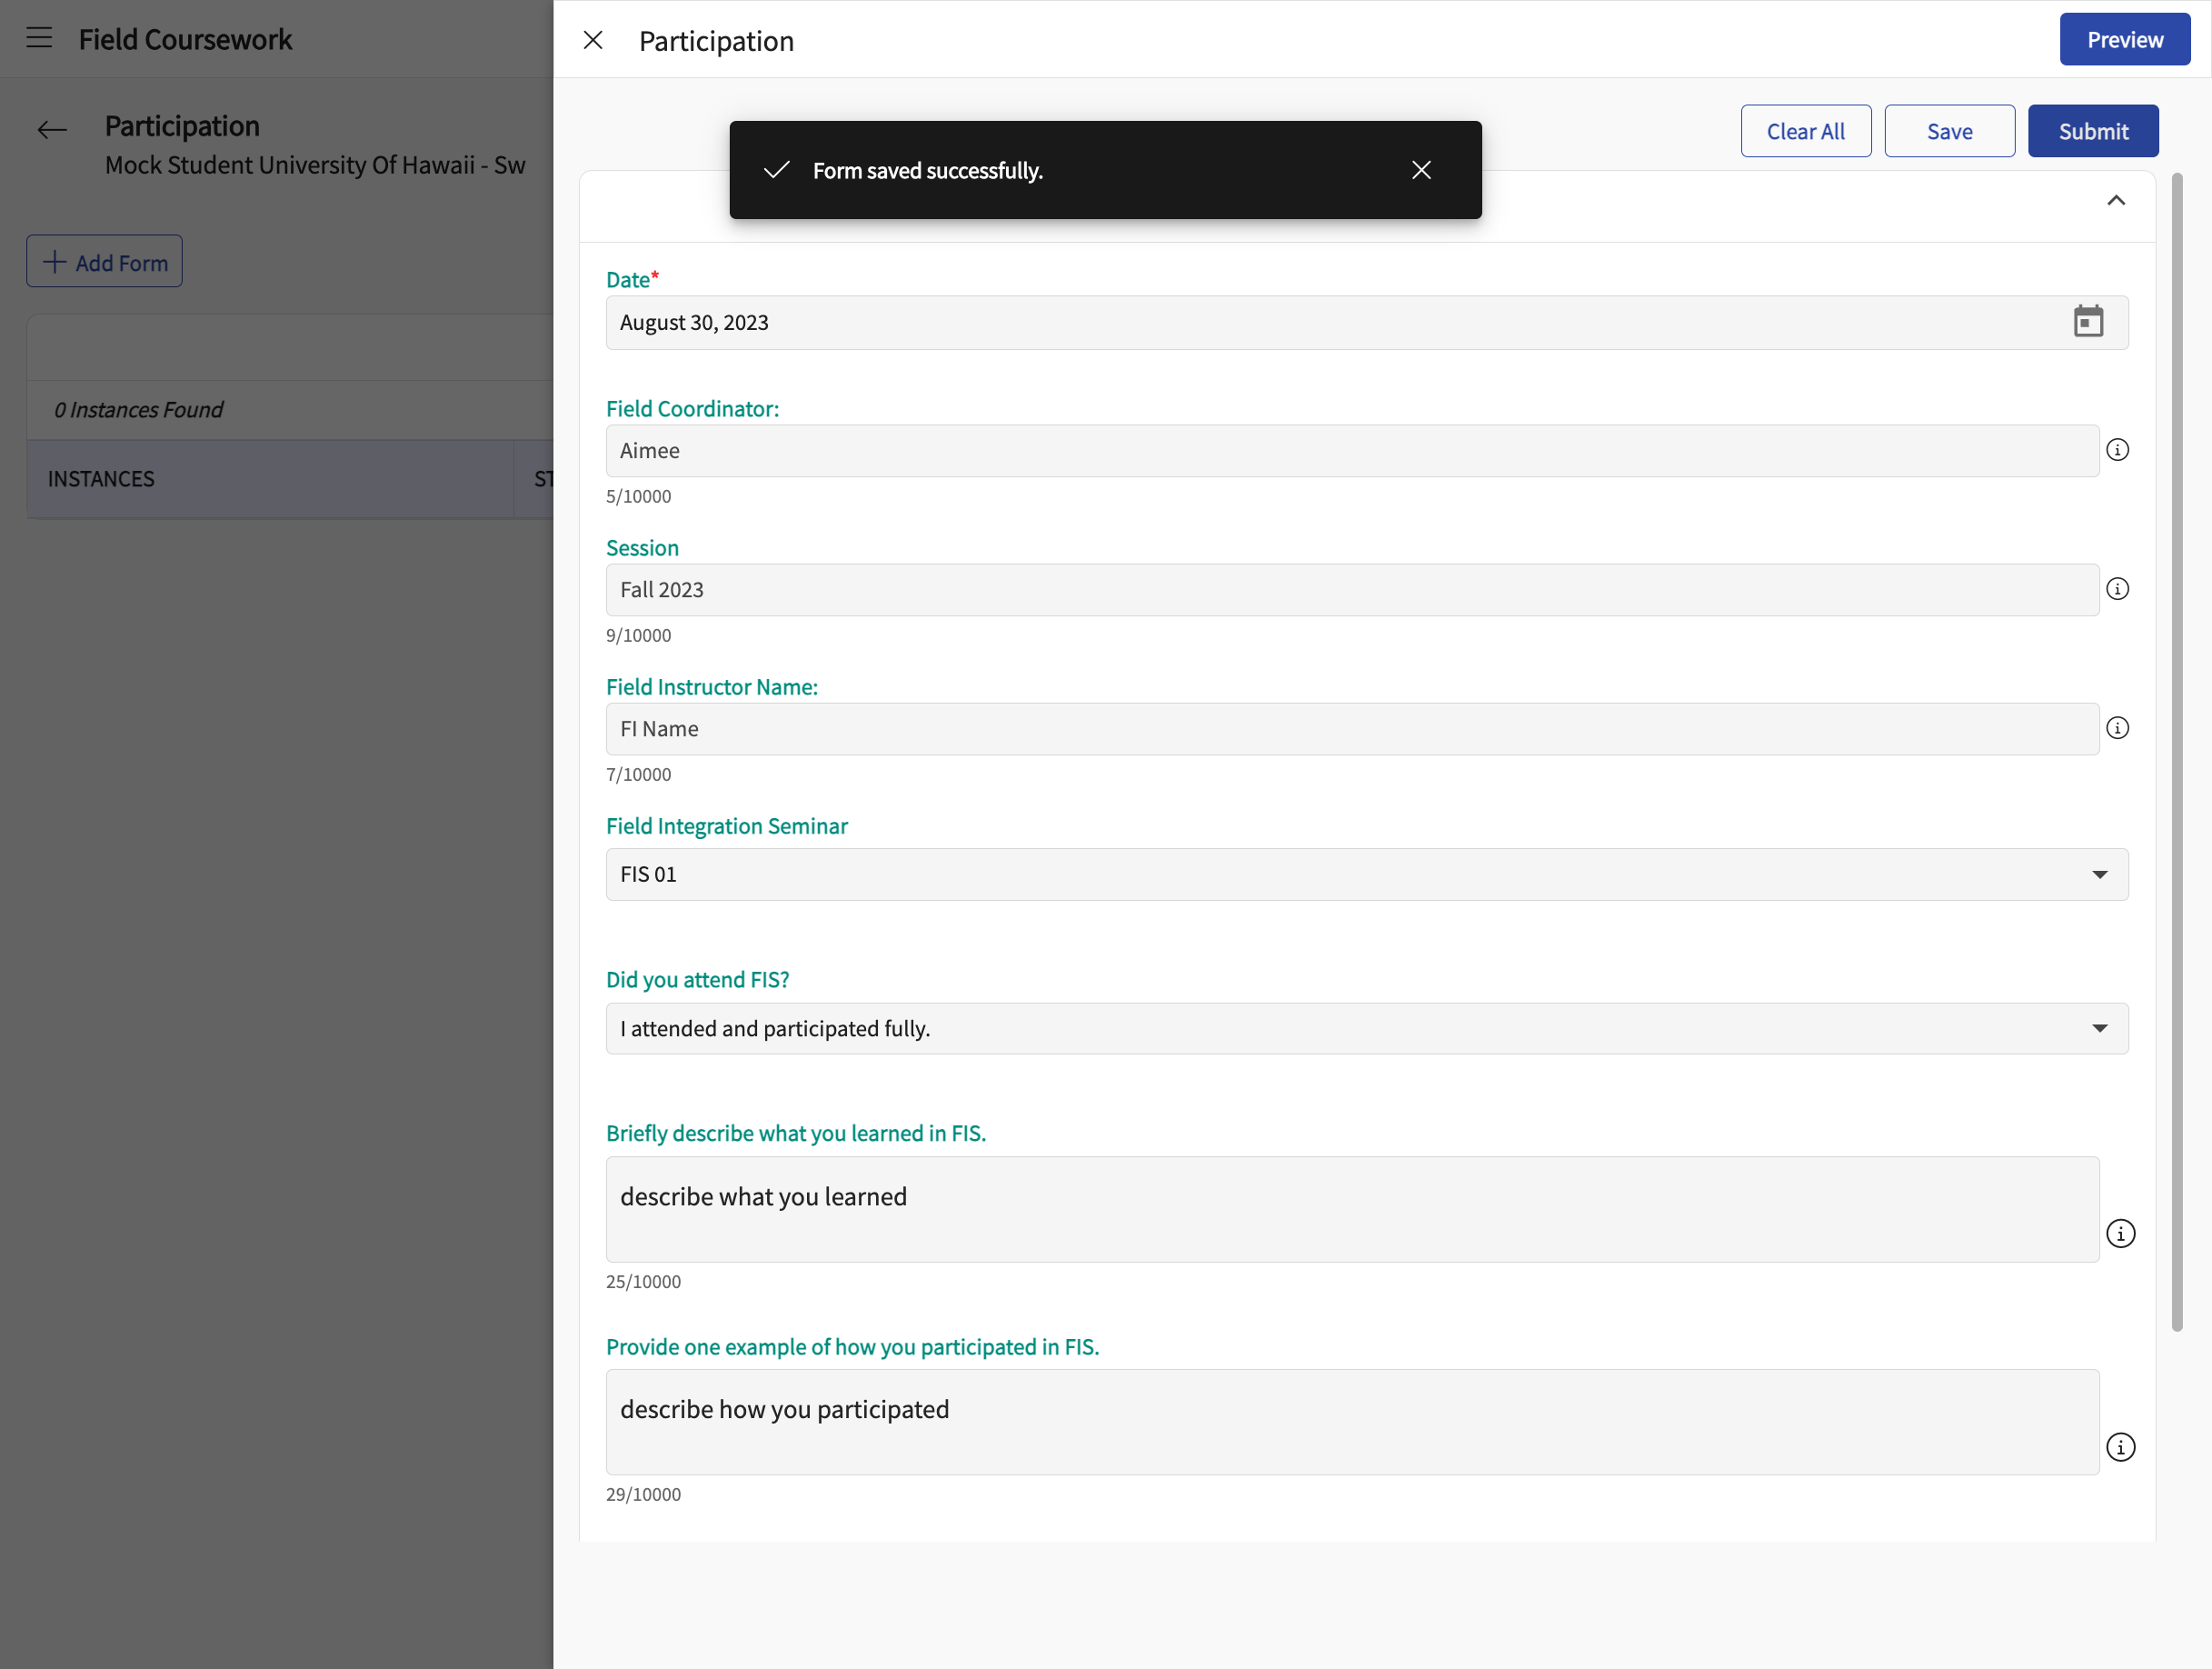Viewport: 2212px width, 1669px height.
Task: Edit the 'describe how you participated' text area
Action: pyautogui.click(x=1352, y=1422)
